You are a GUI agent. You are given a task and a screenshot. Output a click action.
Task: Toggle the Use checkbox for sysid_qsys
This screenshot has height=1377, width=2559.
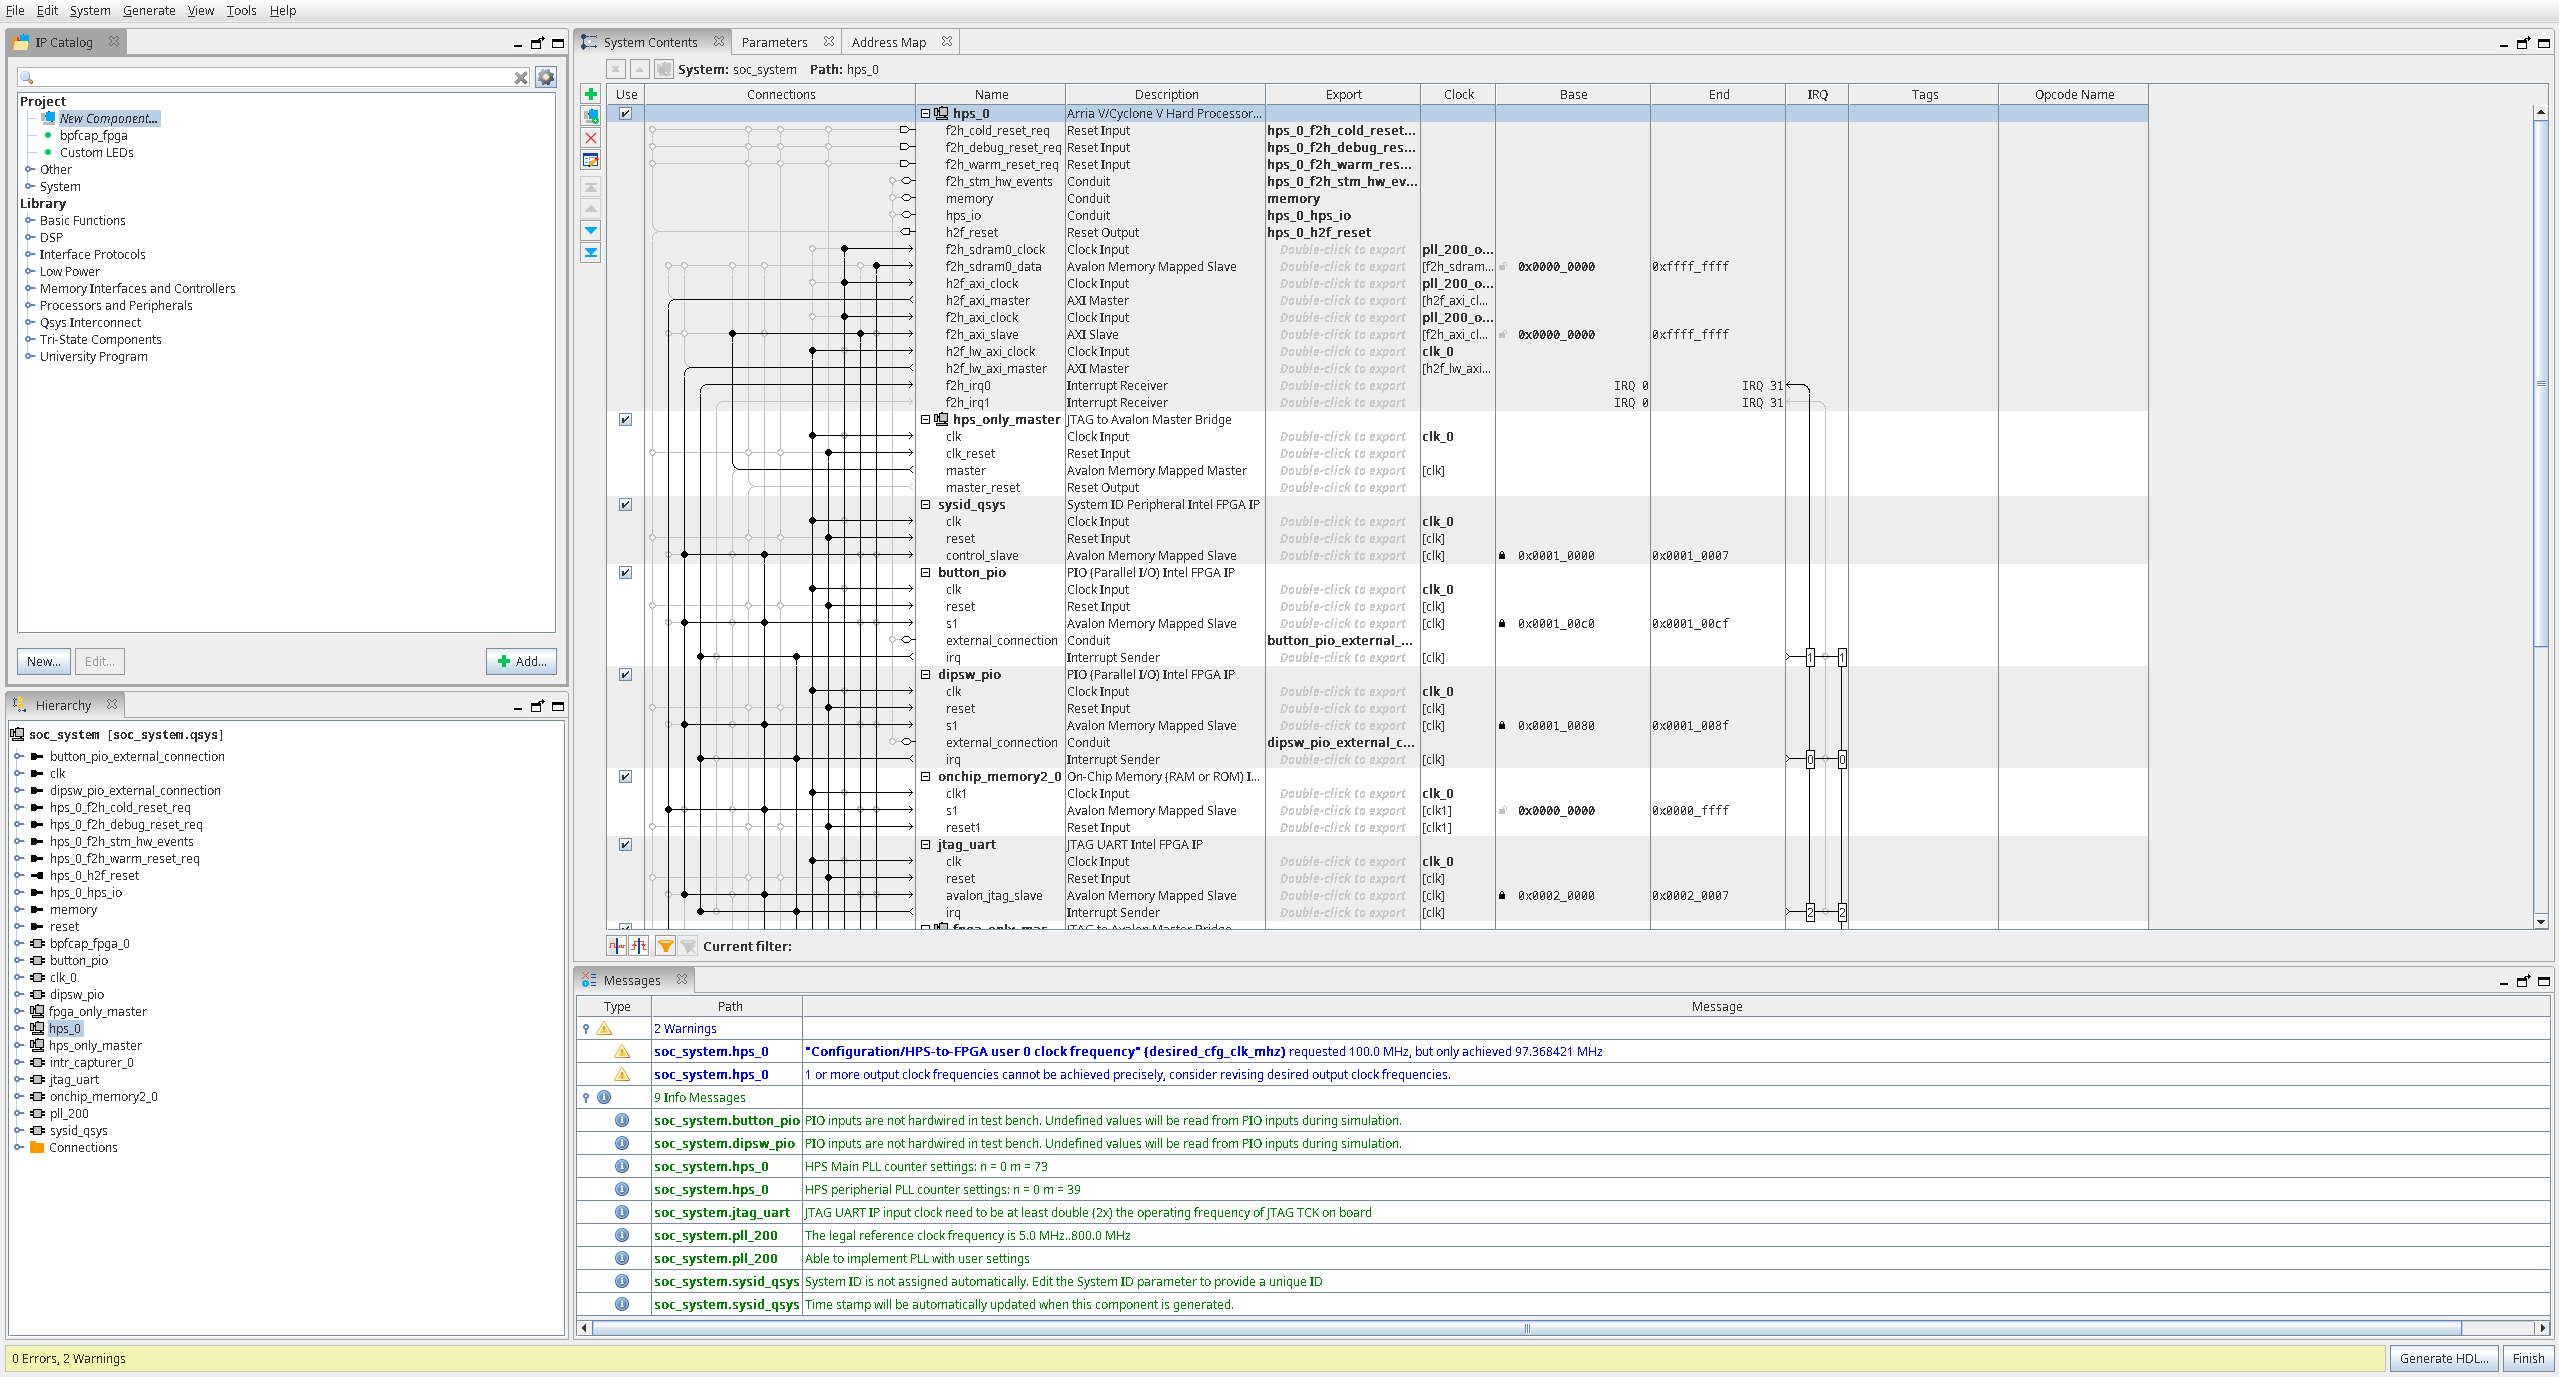point(625,505)
